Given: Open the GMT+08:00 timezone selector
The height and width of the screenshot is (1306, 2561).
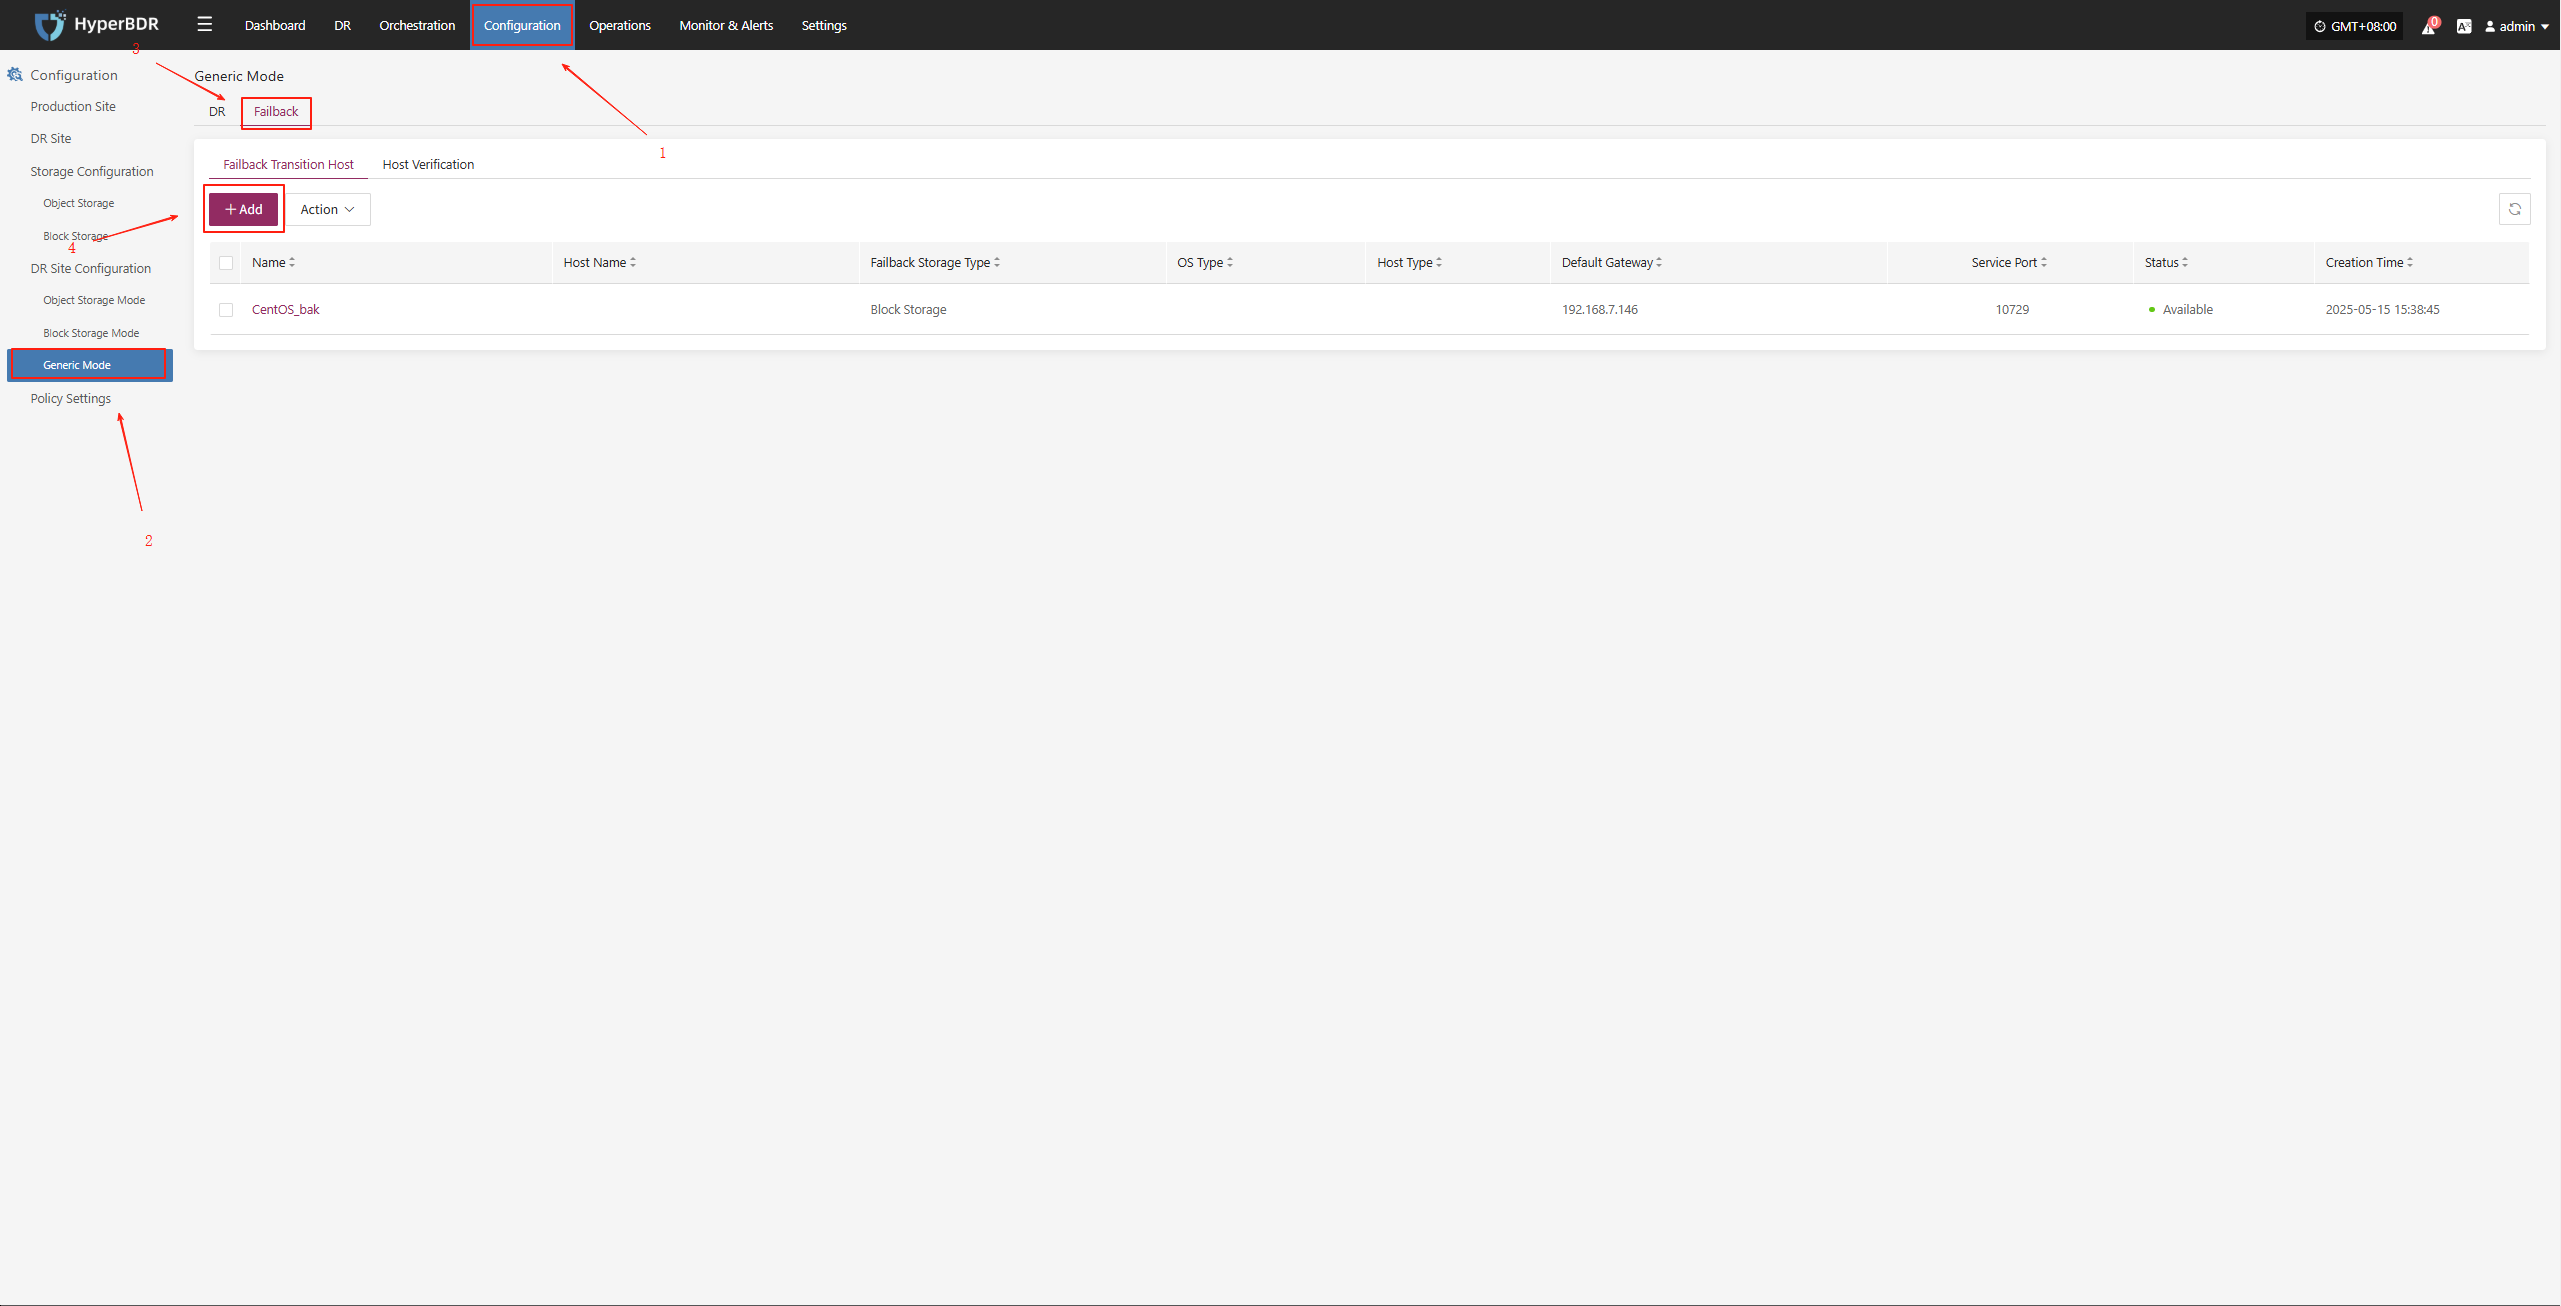Looking at the screenshot, I should point(2354,27).
